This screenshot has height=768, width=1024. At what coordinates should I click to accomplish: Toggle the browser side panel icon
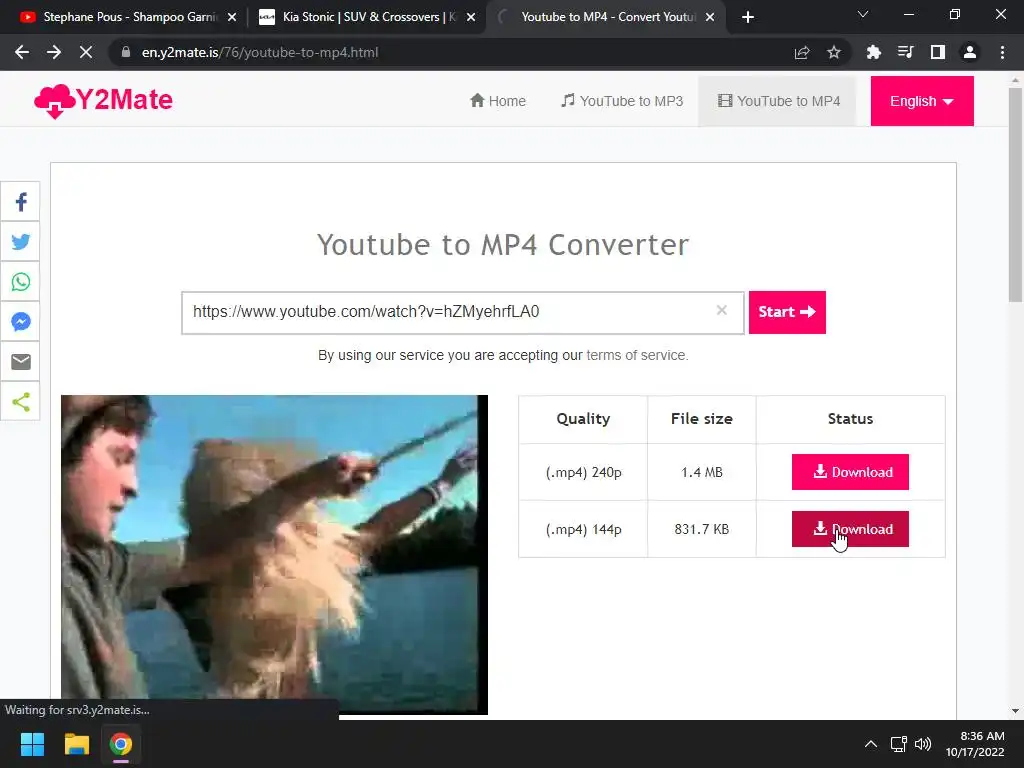click(938, 52)
